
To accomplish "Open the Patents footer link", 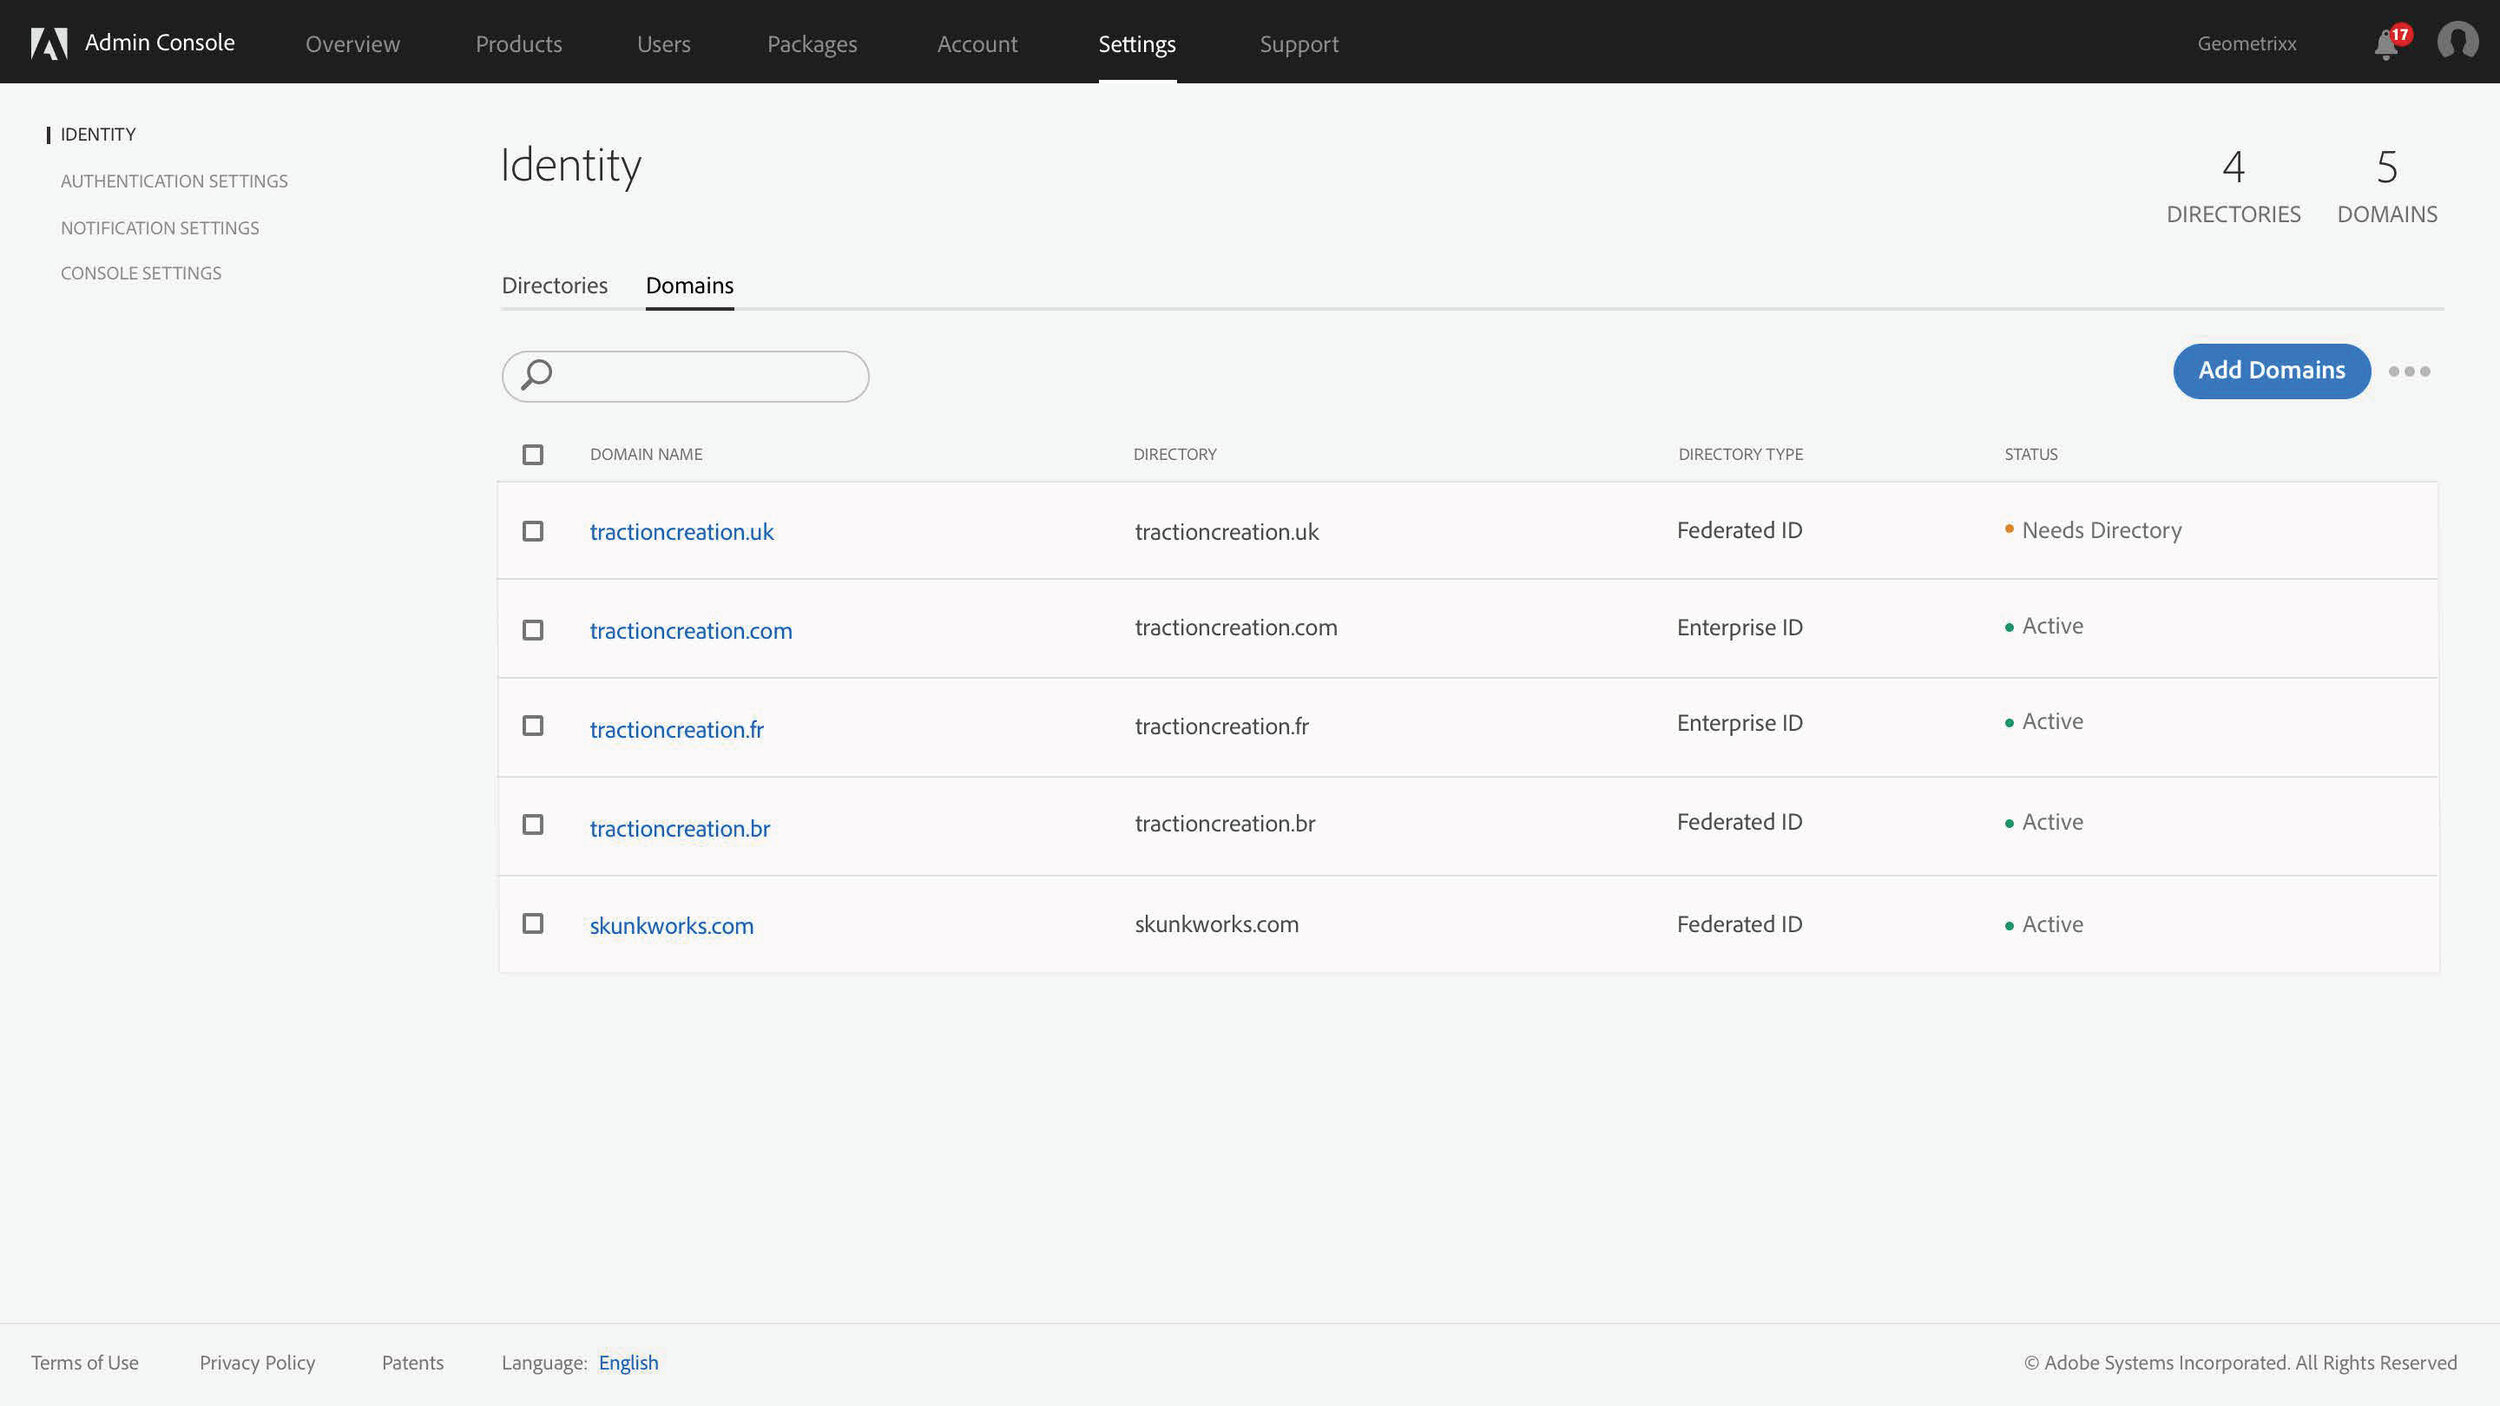I will point(413,1363).
